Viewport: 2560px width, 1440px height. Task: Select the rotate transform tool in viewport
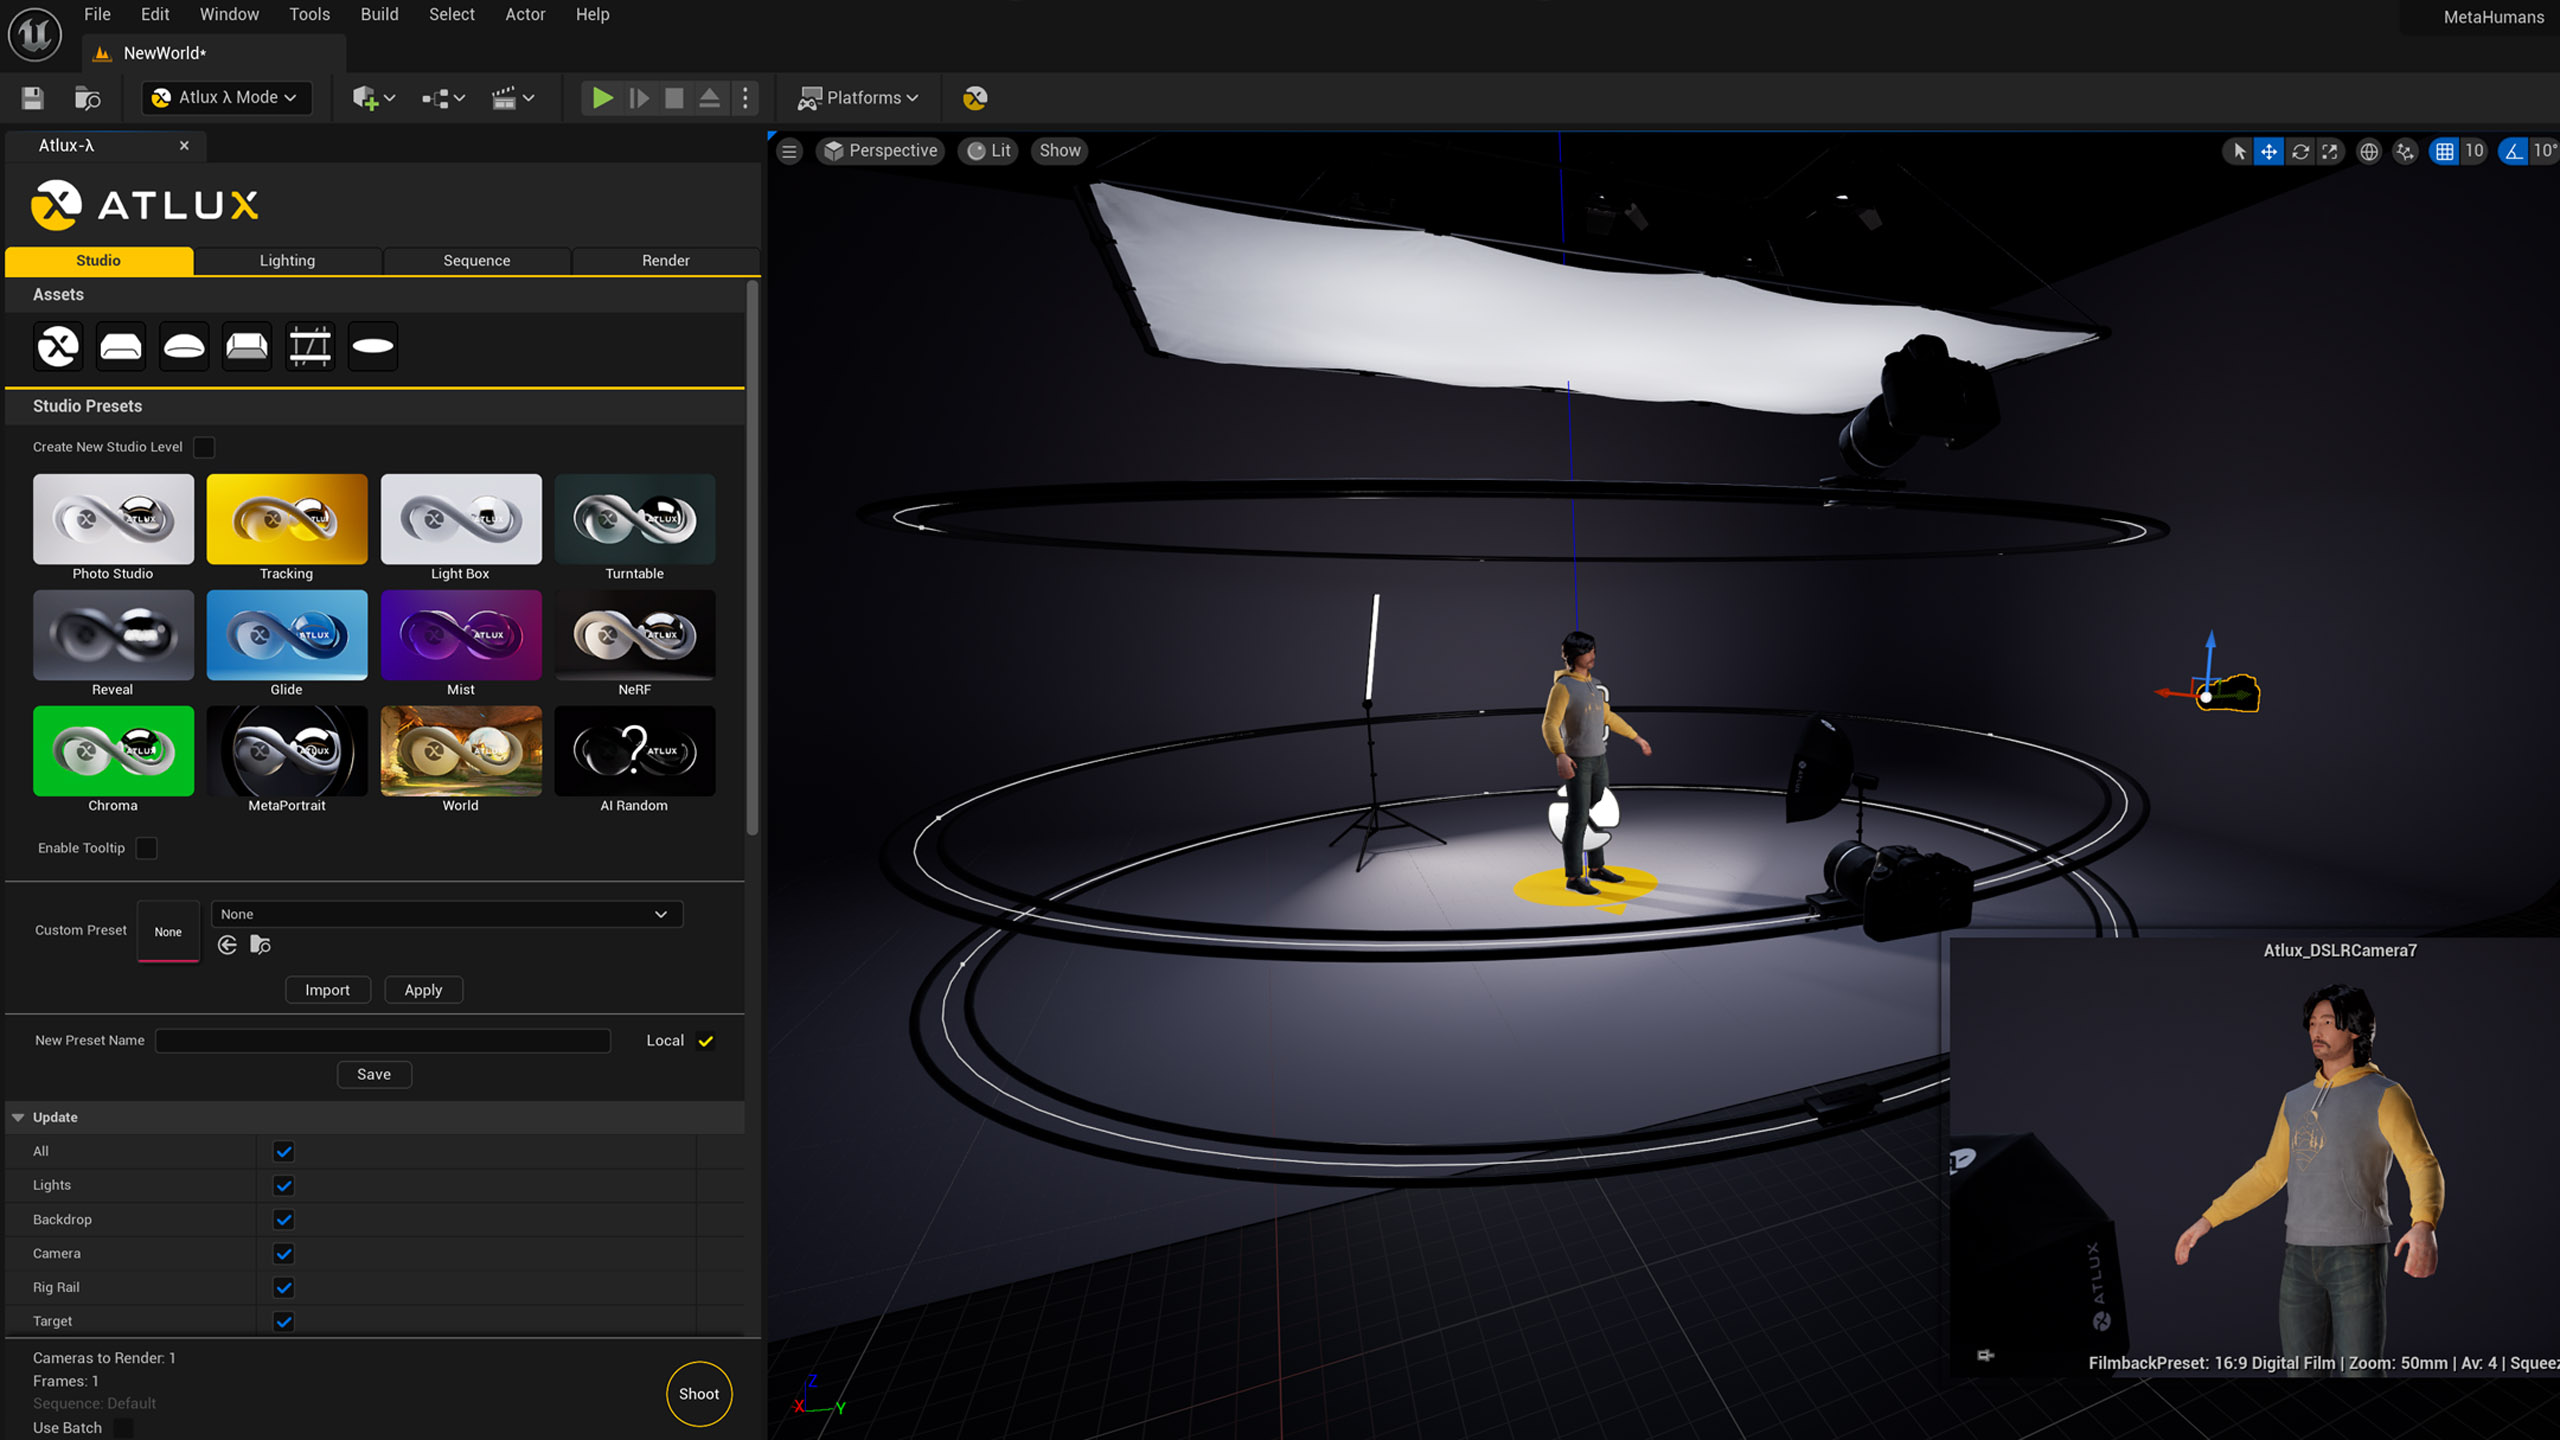[x=2300, y=151]
